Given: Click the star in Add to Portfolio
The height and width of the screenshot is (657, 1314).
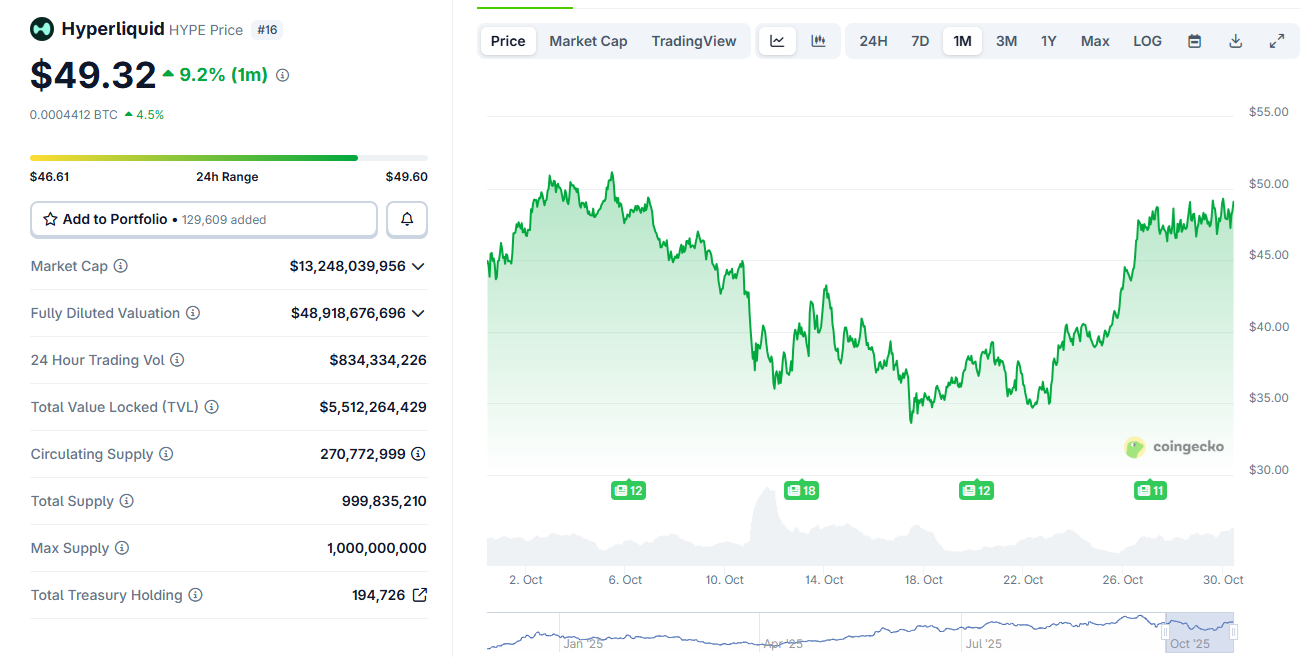Looking at the screenshot, I should click(51, 218).
